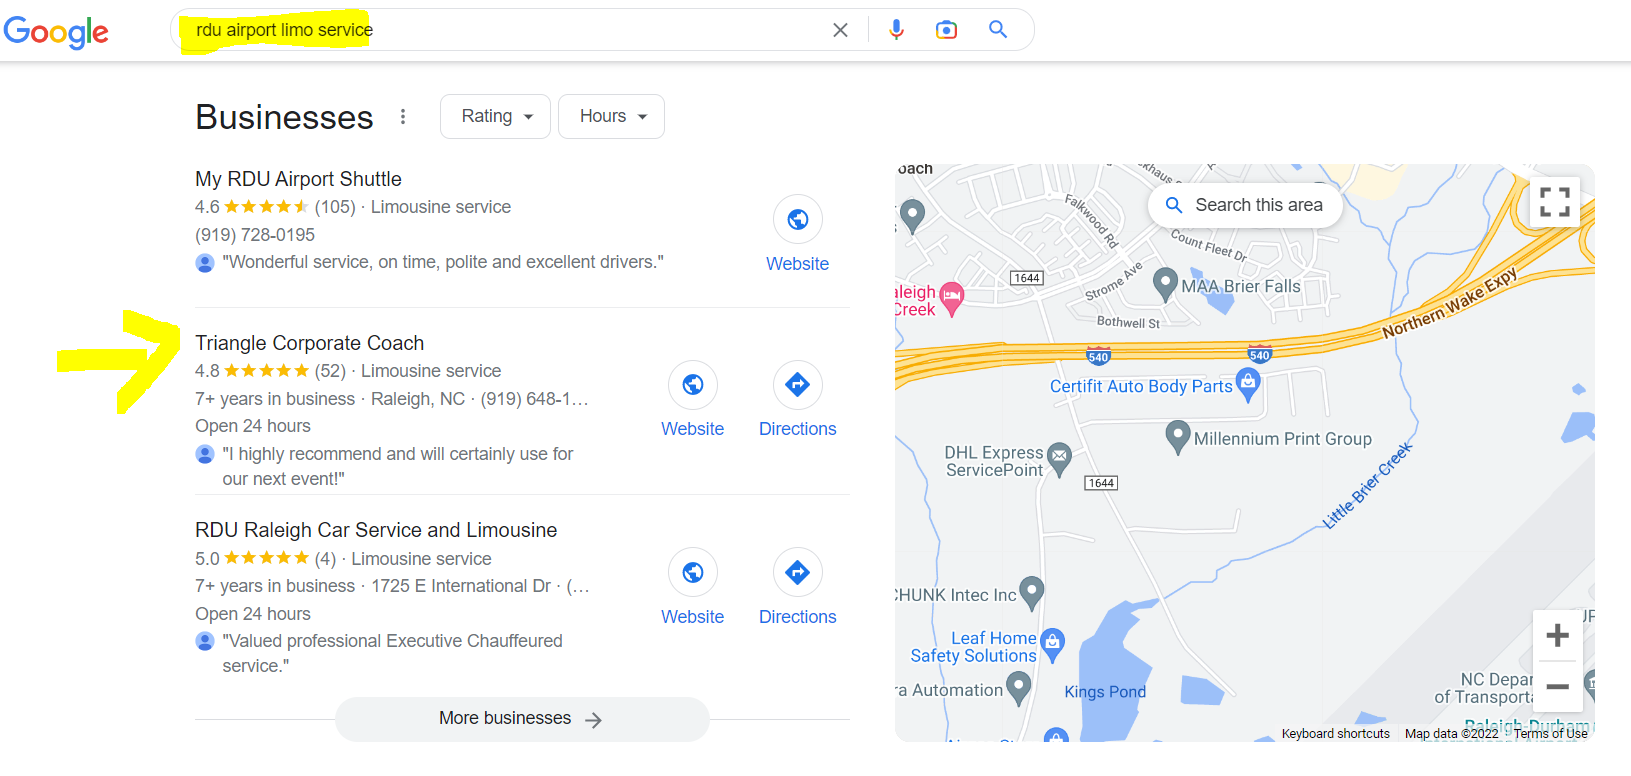Open Triangle Corporate Coach website globe icon

pyautogui.click(x=693, y=384)
